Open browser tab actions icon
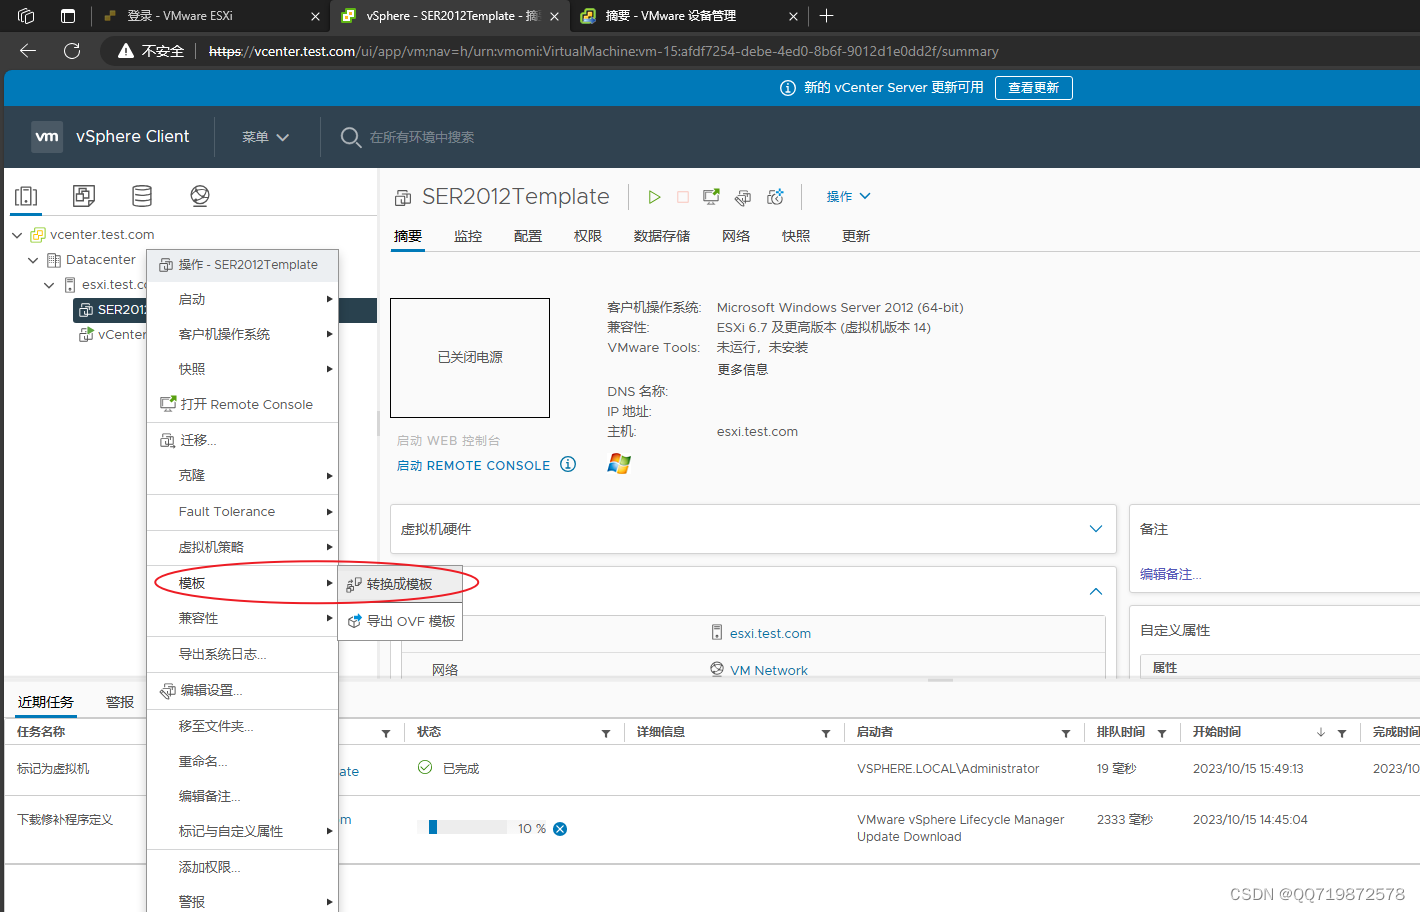 point(68,15)
